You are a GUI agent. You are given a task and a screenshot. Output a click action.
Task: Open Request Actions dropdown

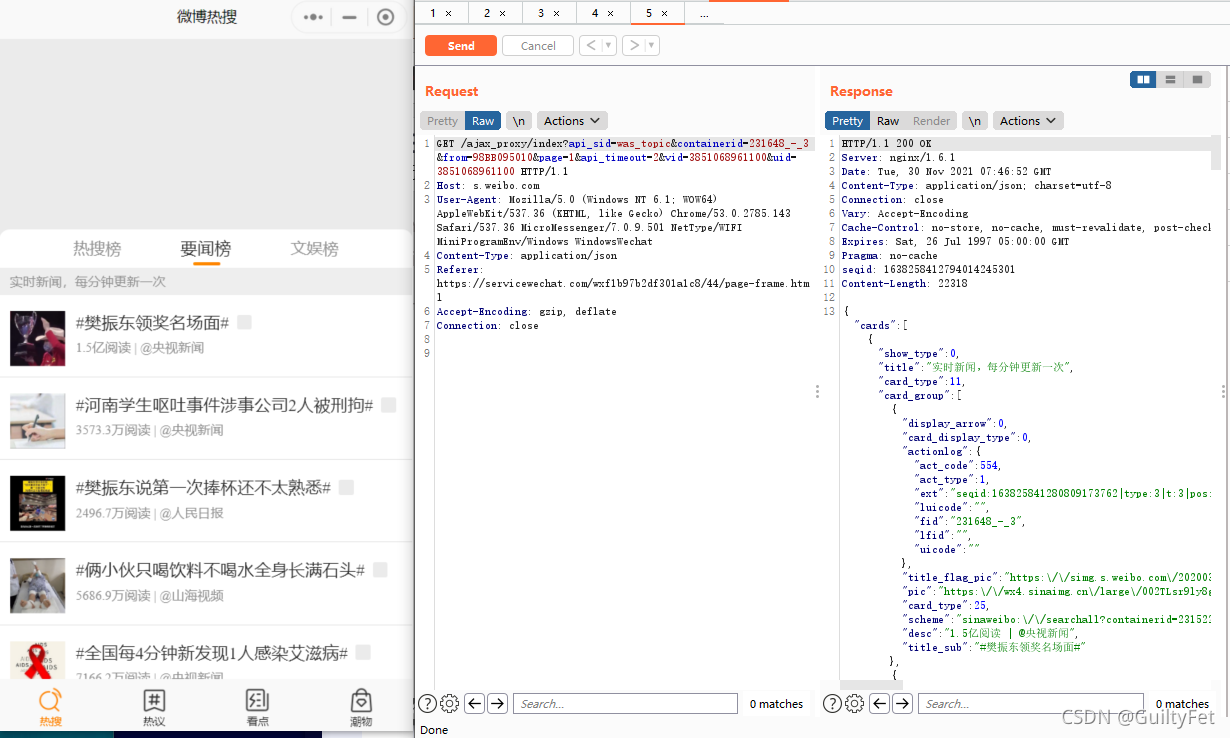572,121
